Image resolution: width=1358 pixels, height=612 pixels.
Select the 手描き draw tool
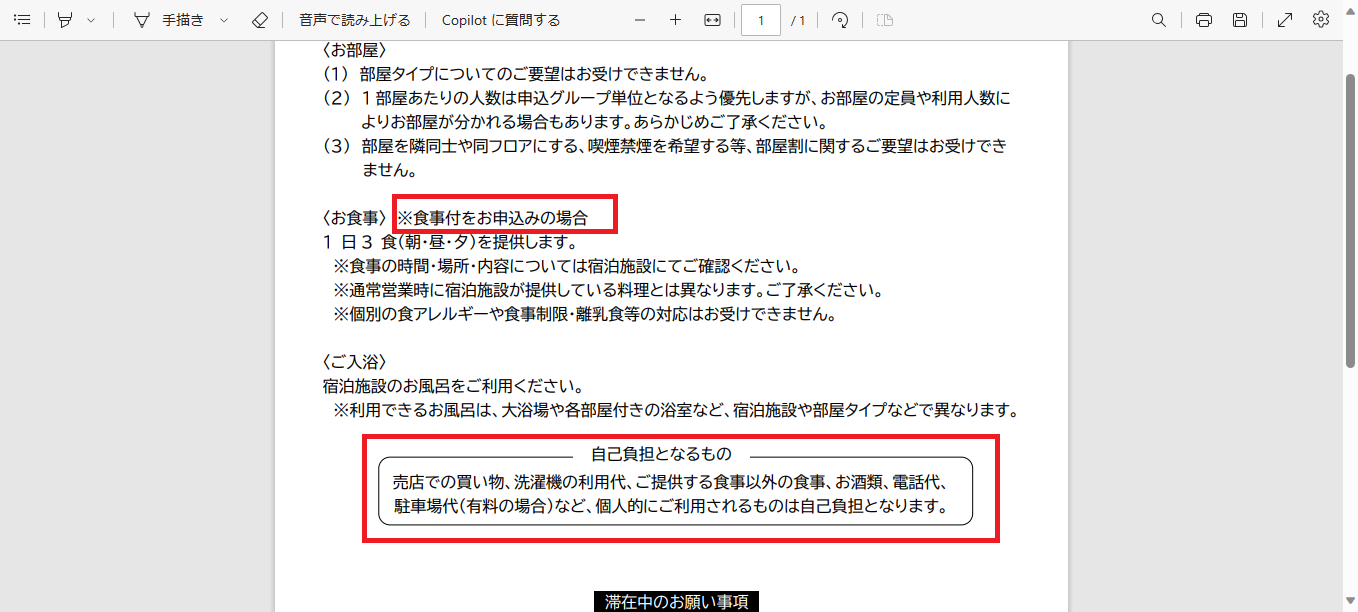[170, 20]
